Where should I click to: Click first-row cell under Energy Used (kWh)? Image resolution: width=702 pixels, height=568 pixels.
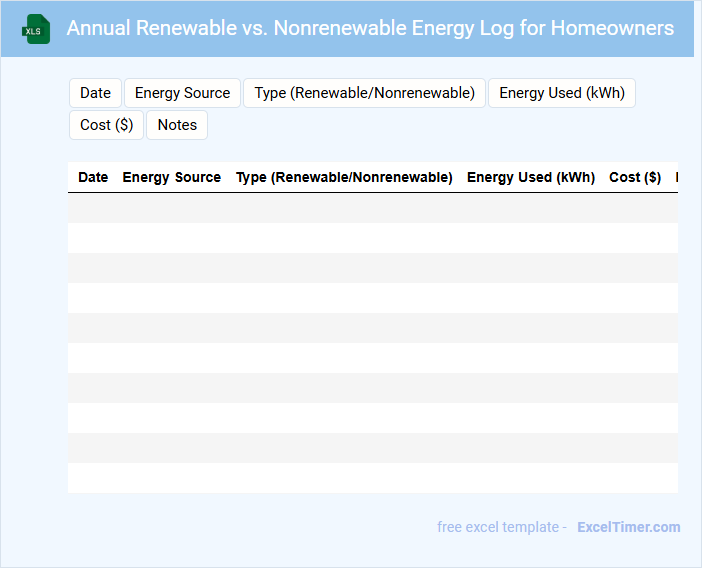[530, 208]
